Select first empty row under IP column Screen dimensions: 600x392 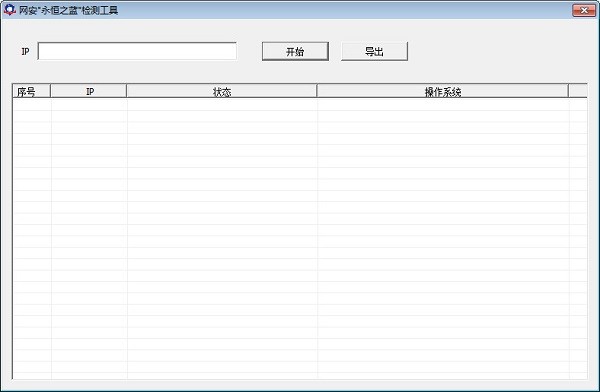click(89, 105)
